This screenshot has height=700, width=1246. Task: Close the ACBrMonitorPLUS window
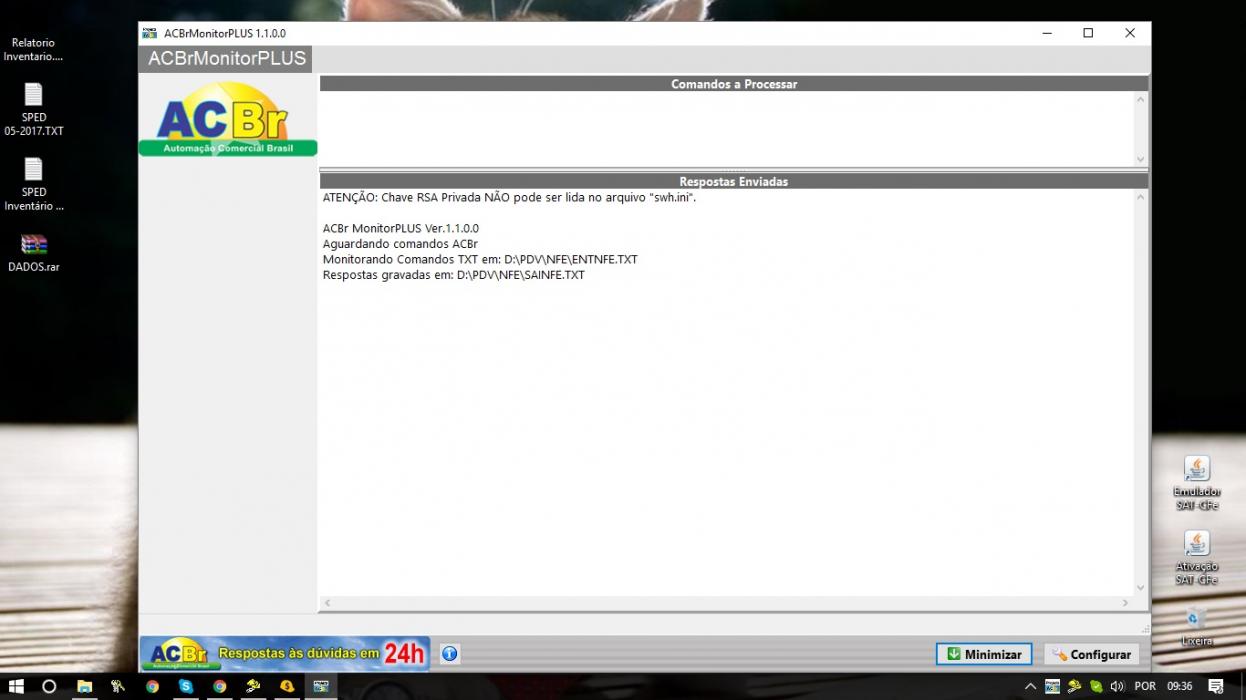click(x=1130, y=33)
